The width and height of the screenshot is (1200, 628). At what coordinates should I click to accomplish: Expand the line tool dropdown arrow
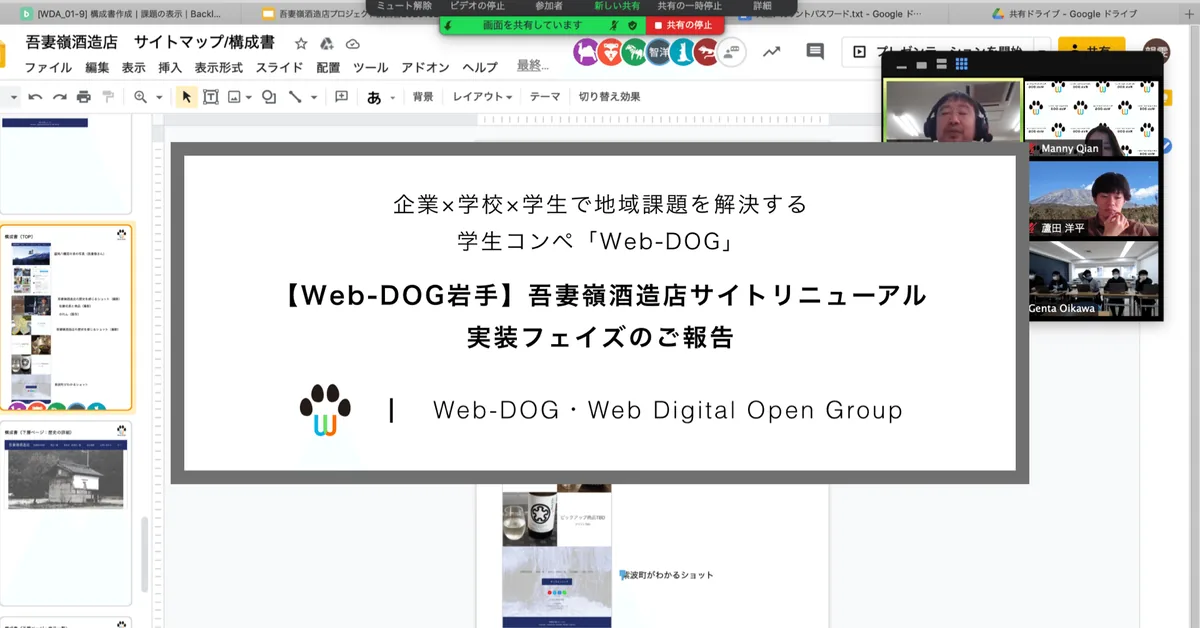[314, 97]
